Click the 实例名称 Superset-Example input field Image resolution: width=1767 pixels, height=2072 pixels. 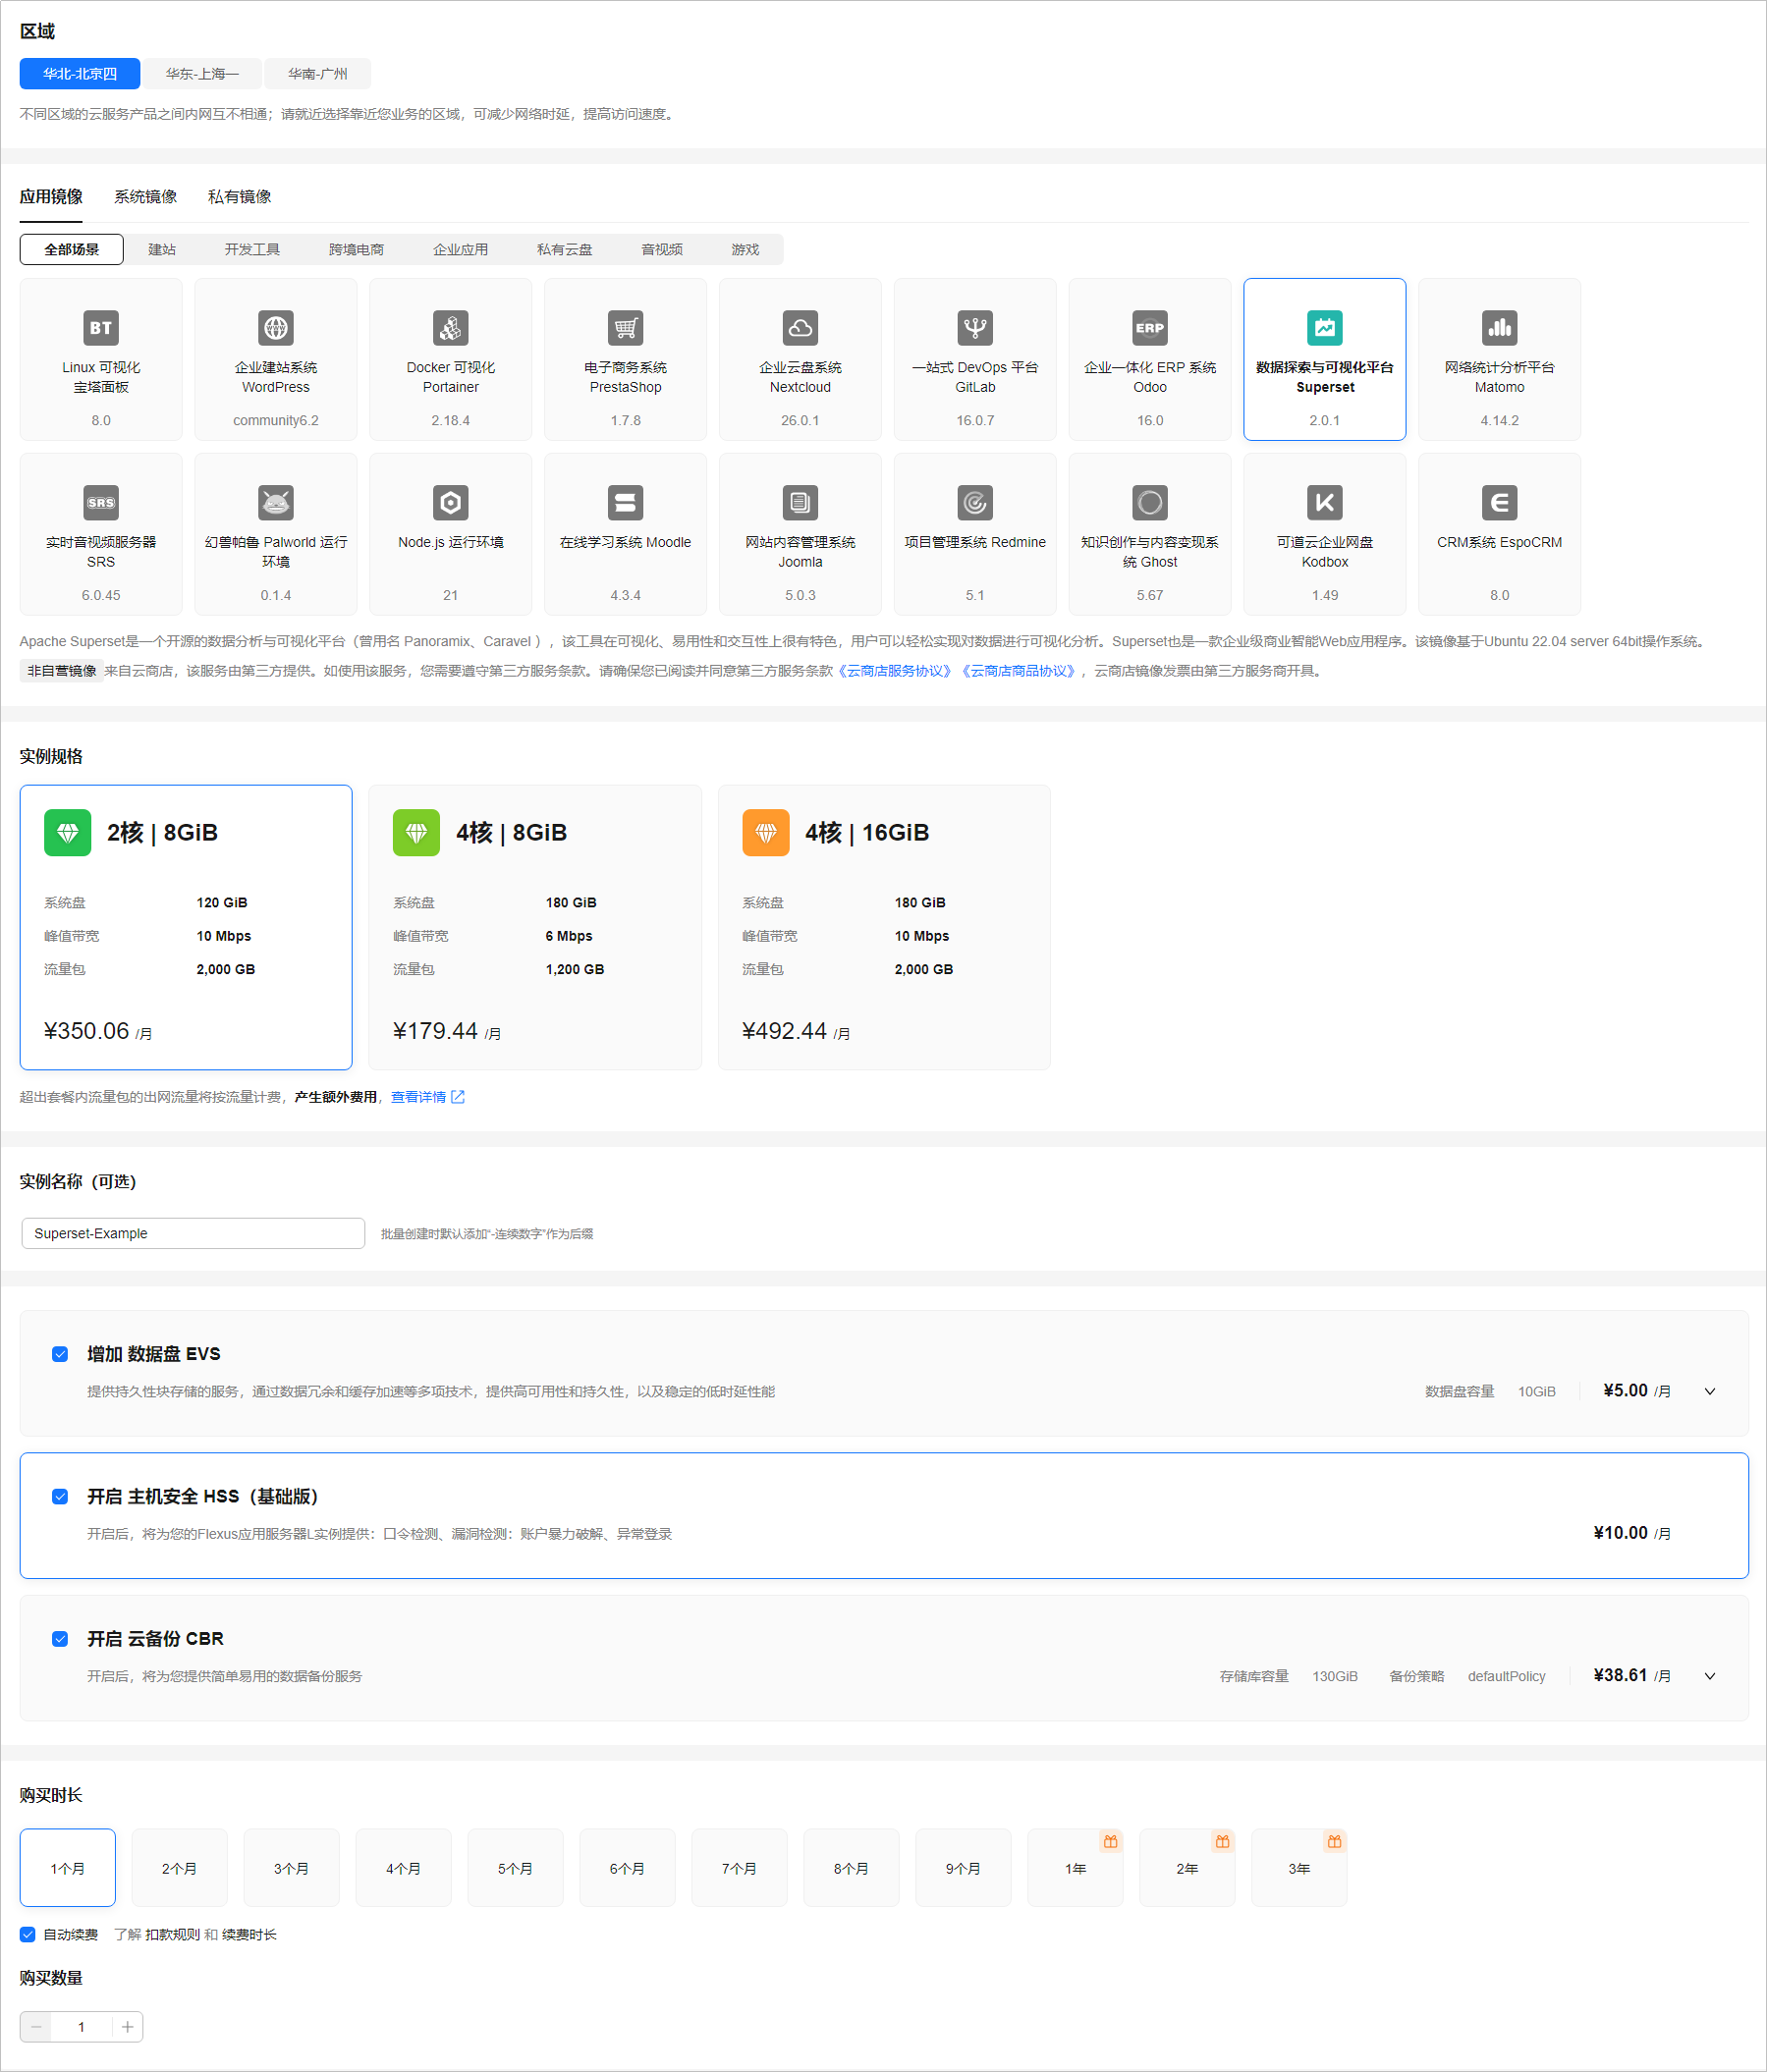coord(193,1234)
